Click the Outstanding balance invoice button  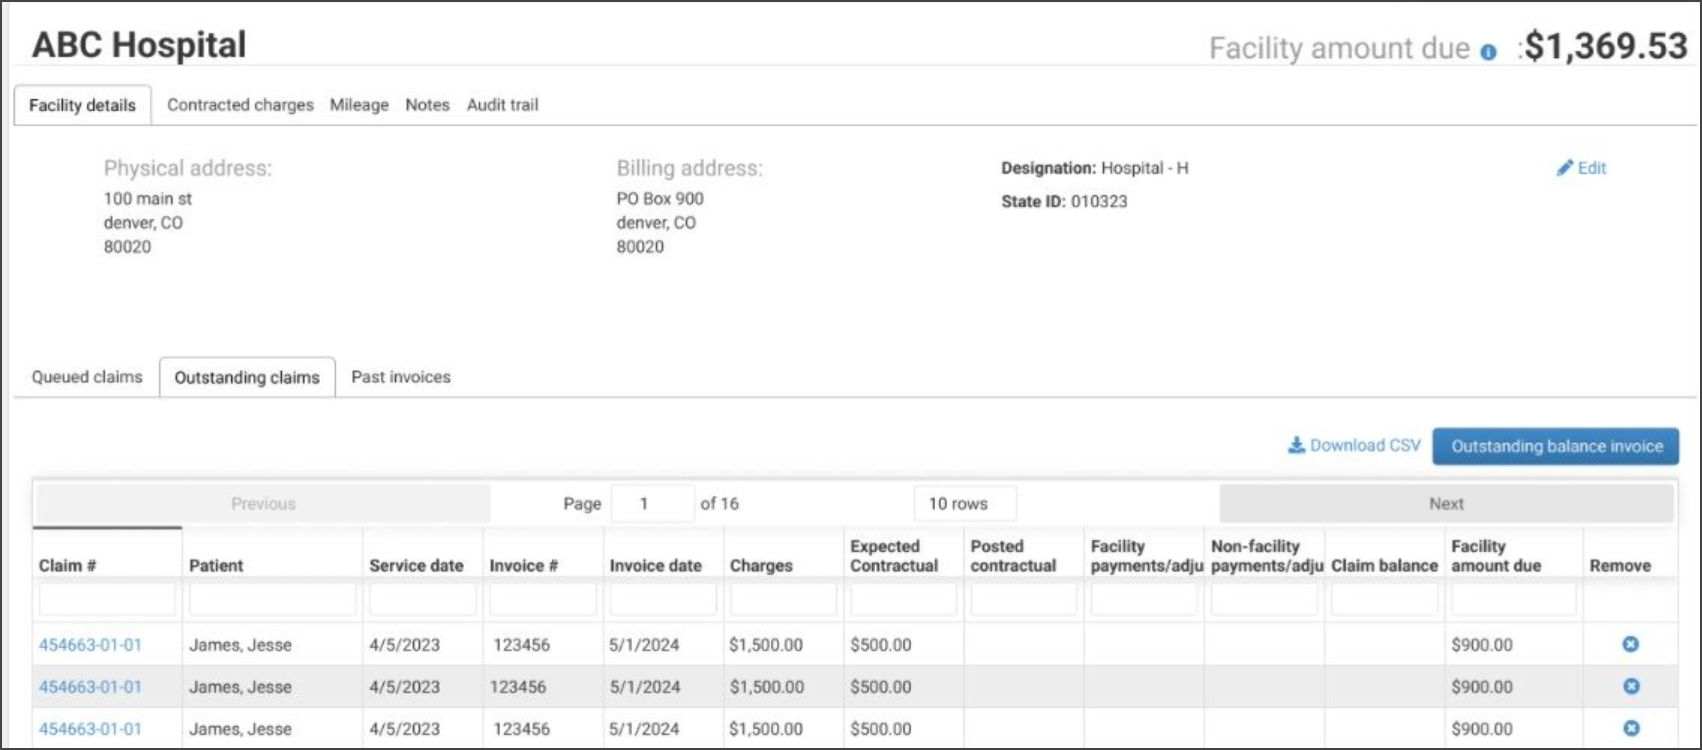[1556, 446]
